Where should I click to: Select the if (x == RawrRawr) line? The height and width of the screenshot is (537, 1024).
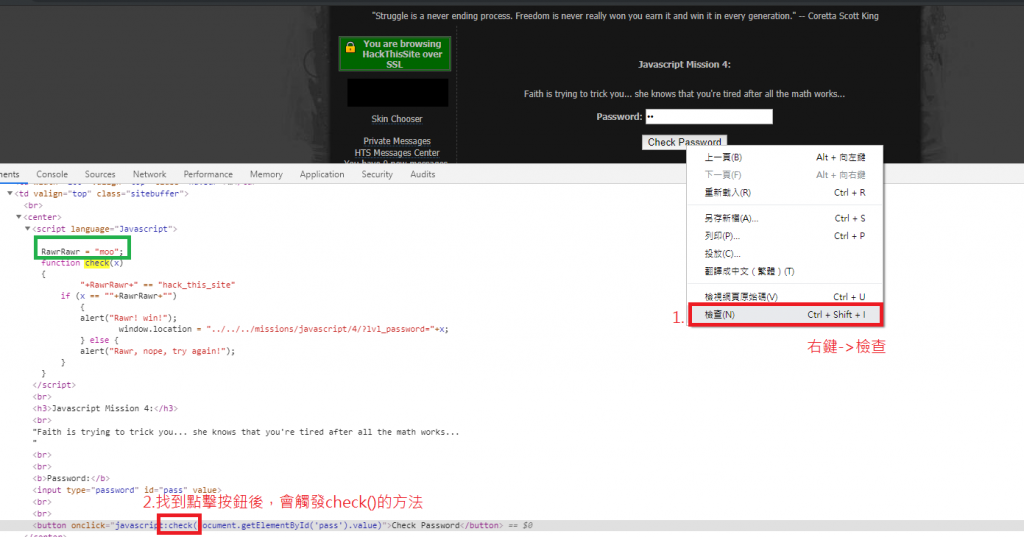click(118, 296)
